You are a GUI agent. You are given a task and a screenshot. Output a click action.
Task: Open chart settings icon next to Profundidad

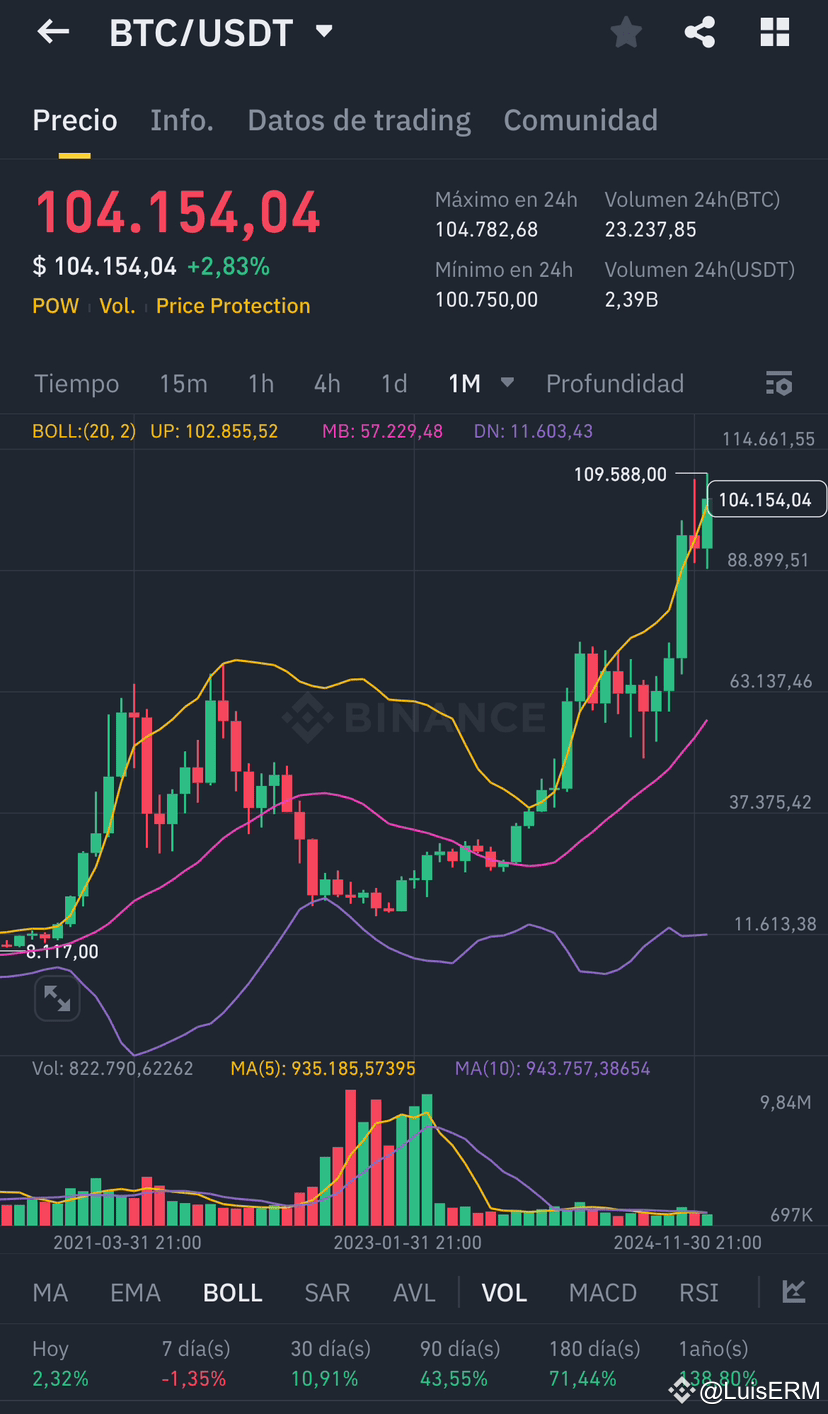tap(778, 383)
